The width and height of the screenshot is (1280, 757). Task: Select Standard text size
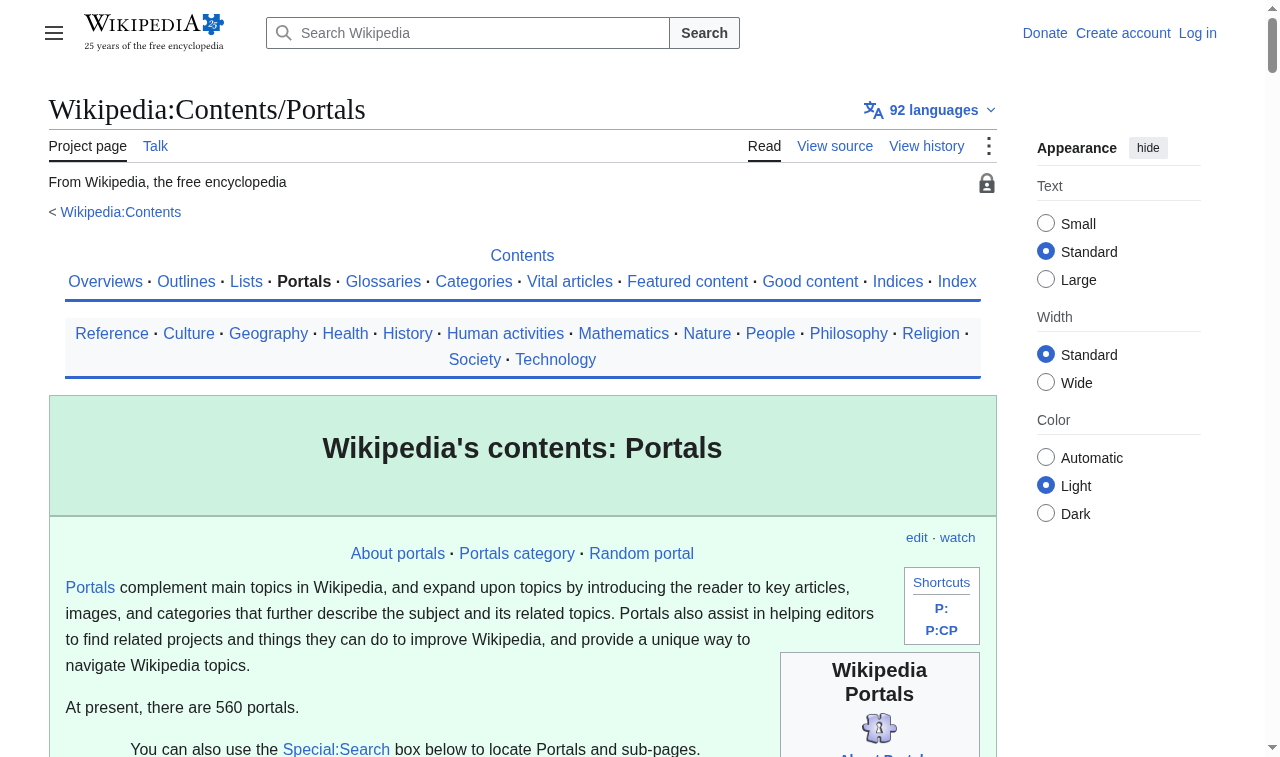(x=1046, y=251)
